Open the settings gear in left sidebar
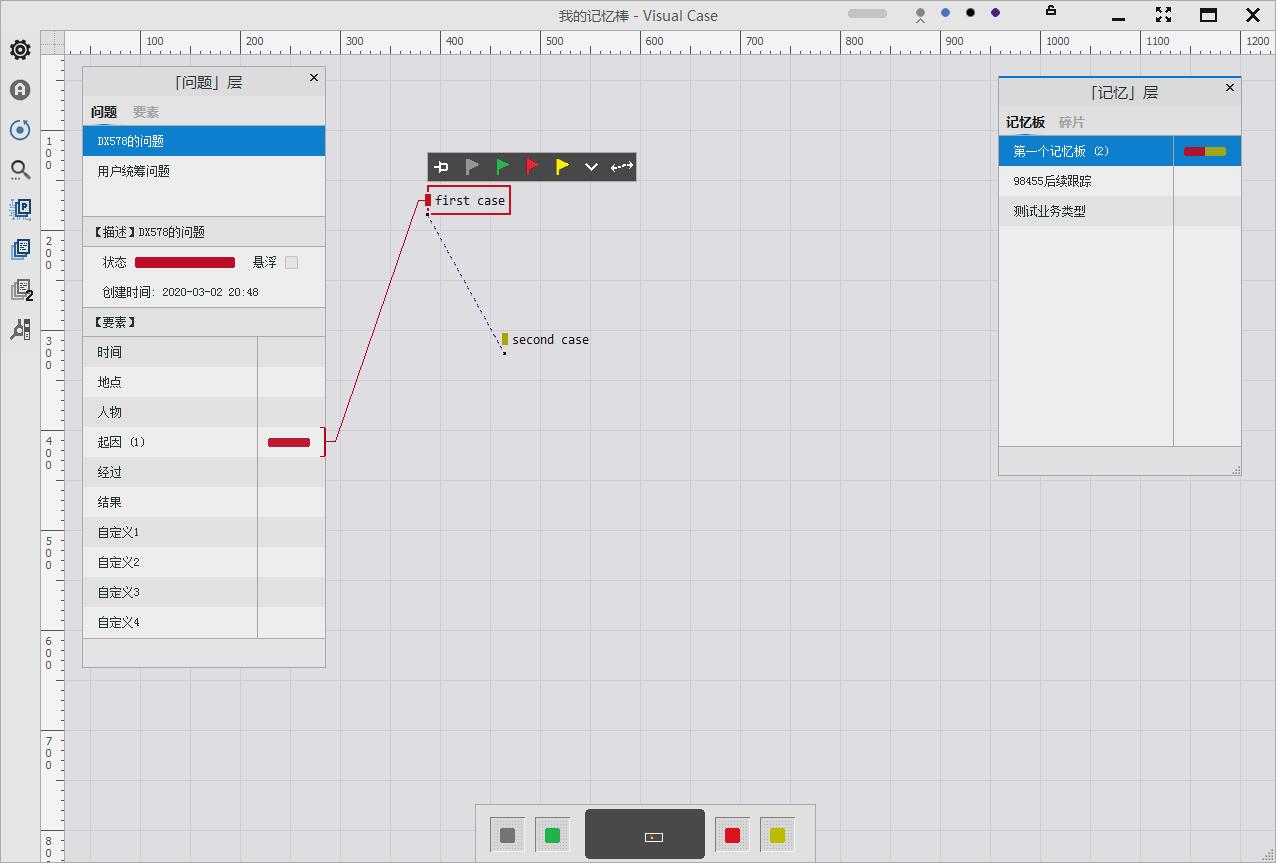 pyautogui.click(x=20, y=49)
